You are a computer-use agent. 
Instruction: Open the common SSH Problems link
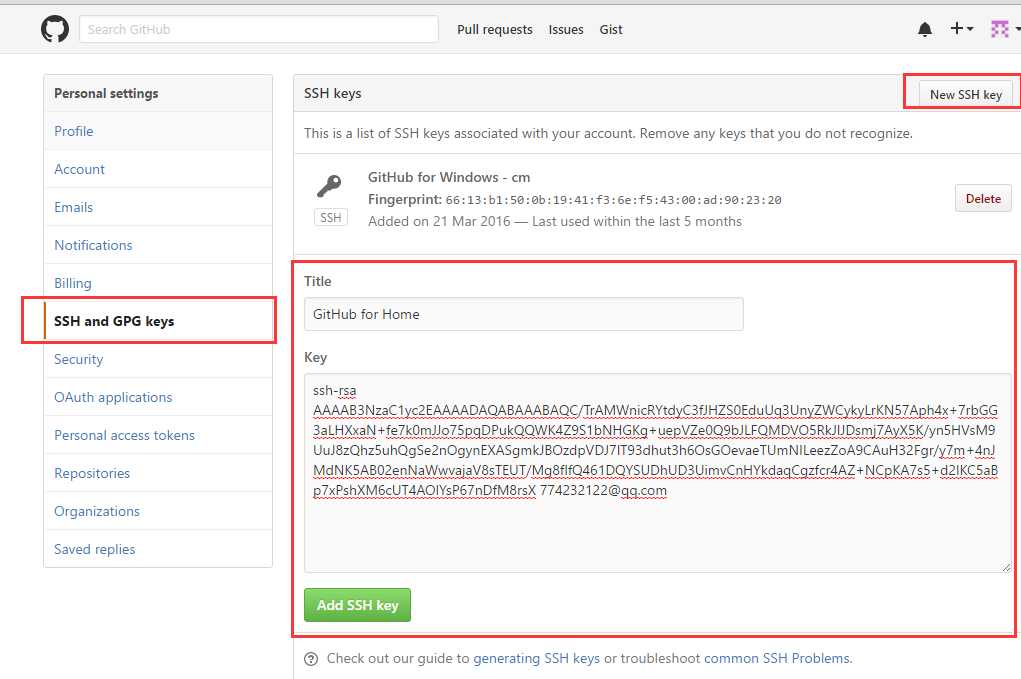click(777, 658)
